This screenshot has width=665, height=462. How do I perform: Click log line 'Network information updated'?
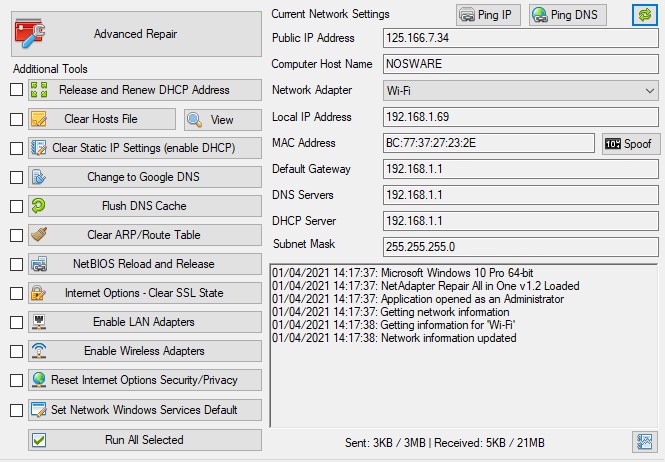(x=394, y=338)
